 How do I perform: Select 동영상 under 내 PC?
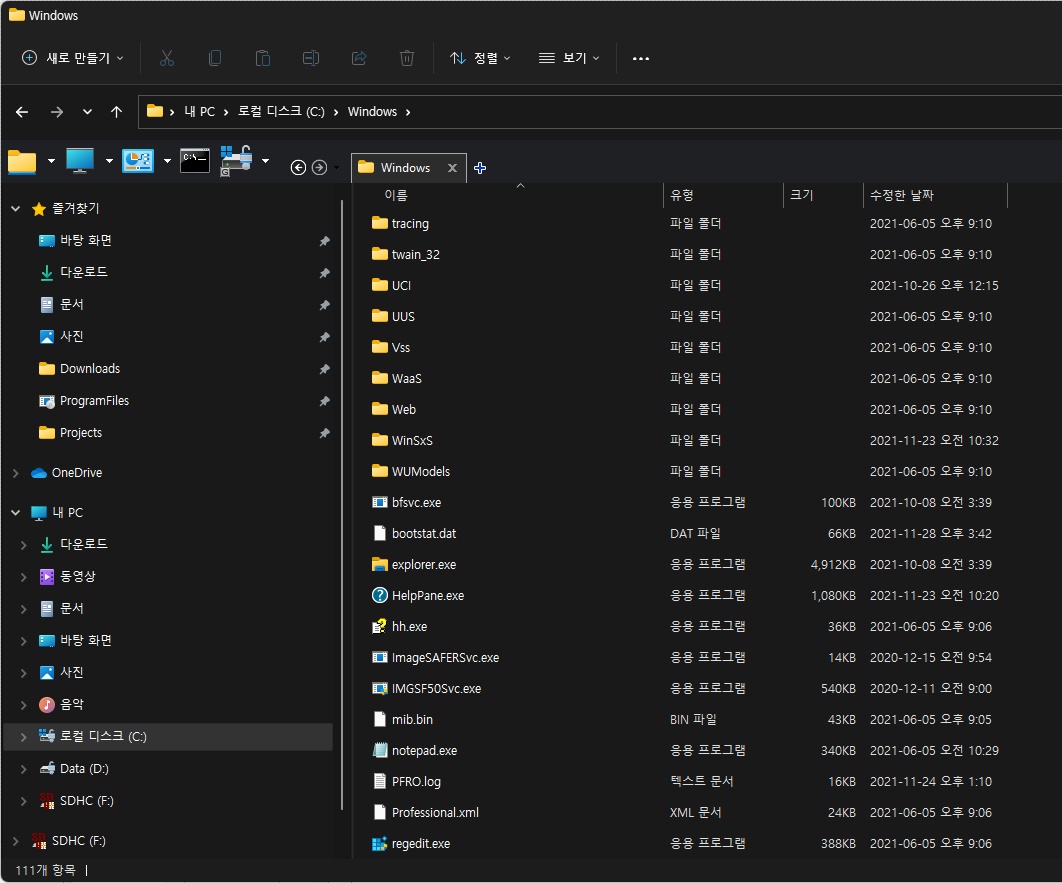coord(78,576)
